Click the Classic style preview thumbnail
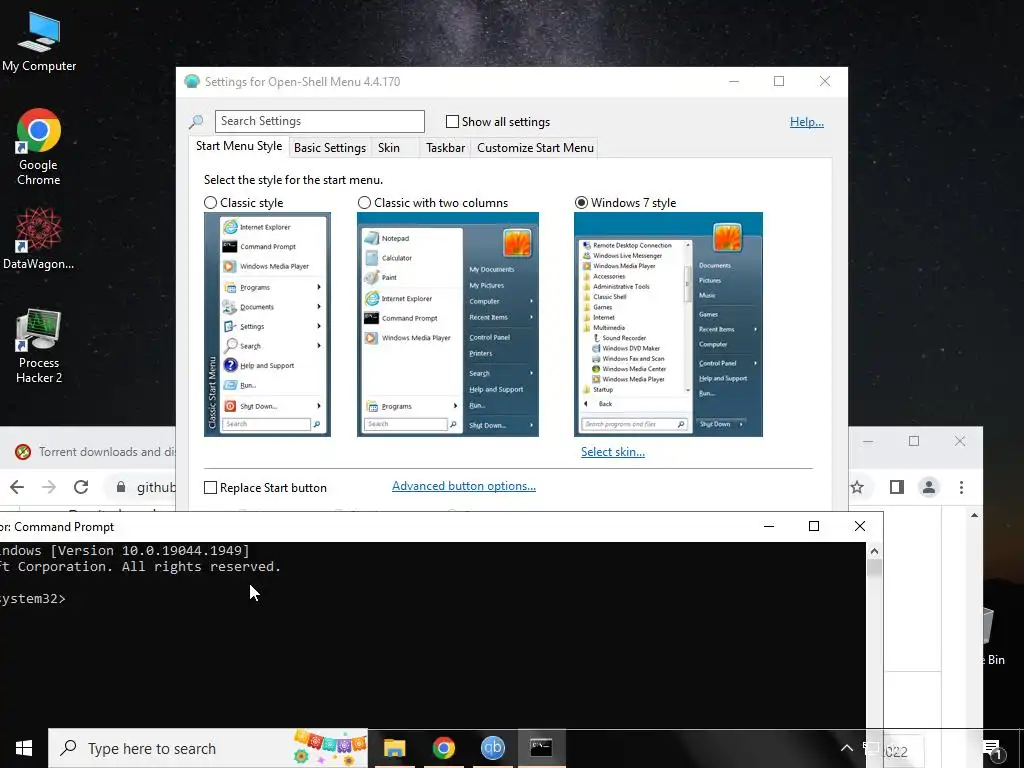The width and height of the screenshot is (1024, 768). [267, 325]
